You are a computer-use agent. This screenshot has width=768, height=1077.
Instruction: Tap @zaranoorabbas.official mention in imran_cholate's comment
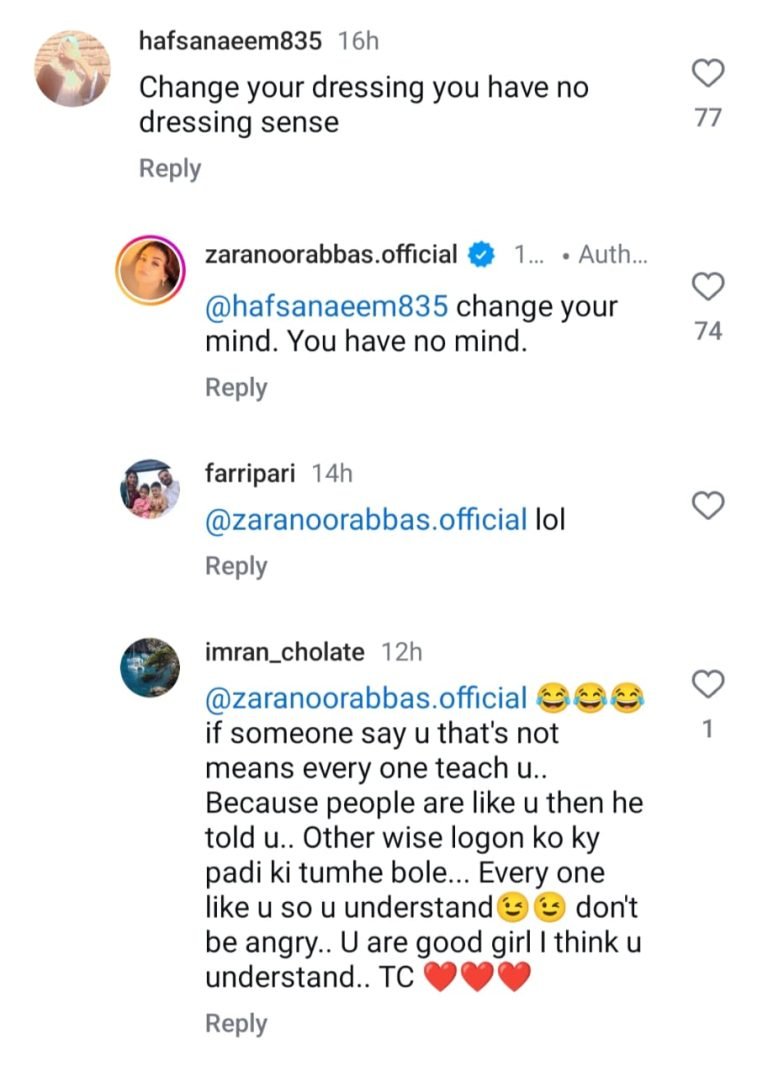click(x=366, y=698)
